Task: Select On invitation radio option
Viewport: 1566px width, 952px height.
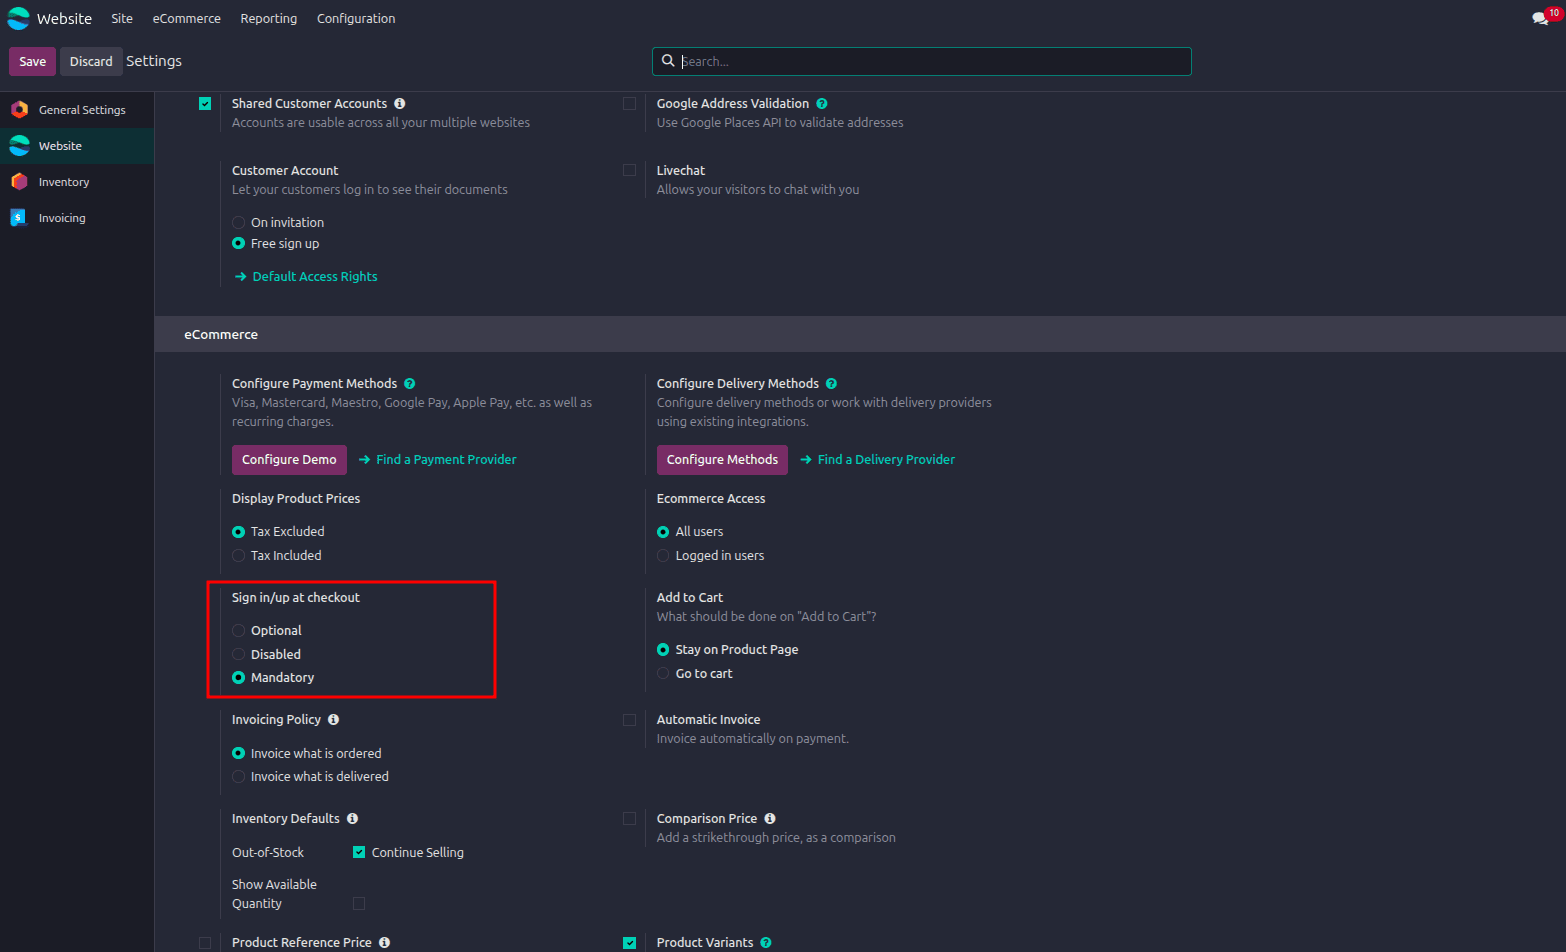Action: (238, 222)
